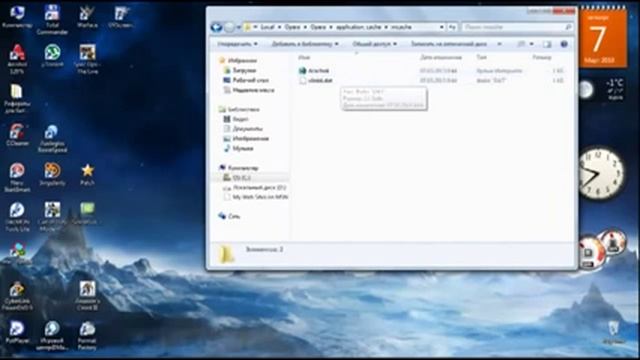Open Музыка library in navigation pane

tap(239, 149)
